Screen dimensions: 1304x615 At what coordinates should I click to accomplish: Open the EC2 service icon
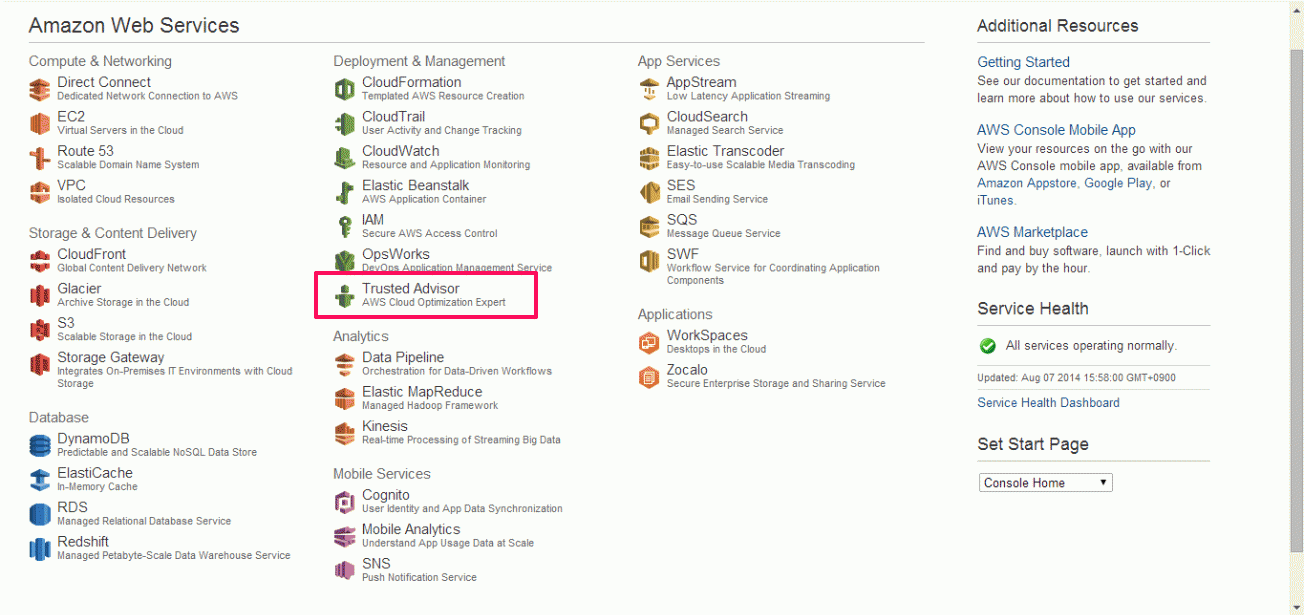click(40, 124)
